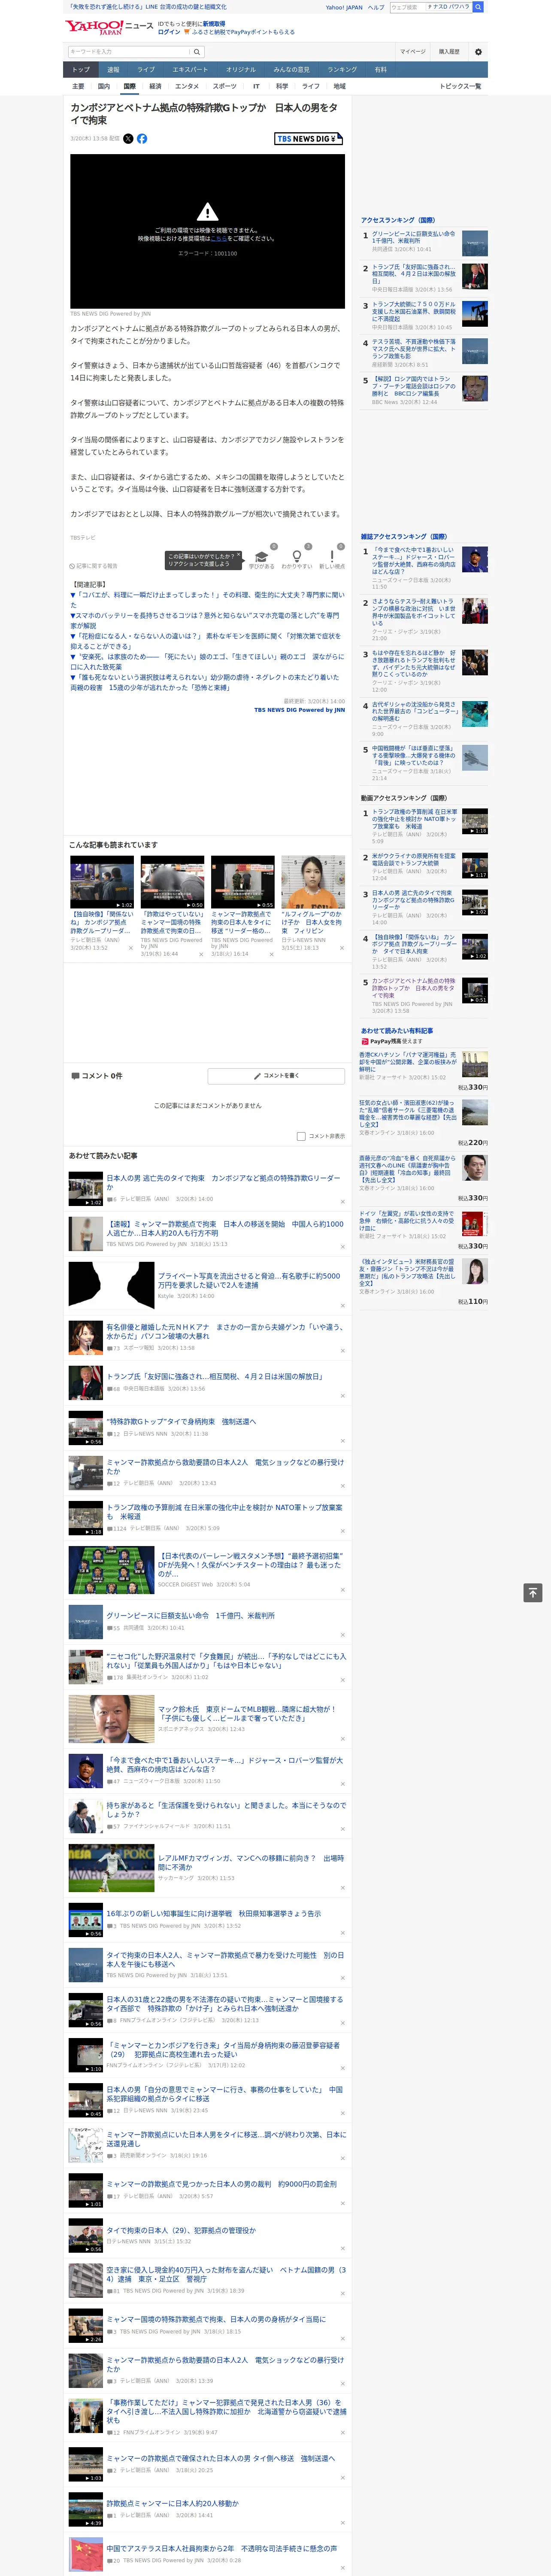The width and height of the screenshot is (551, 2576).
Task: Open マイページ link
Action: [x=412, y=52]
